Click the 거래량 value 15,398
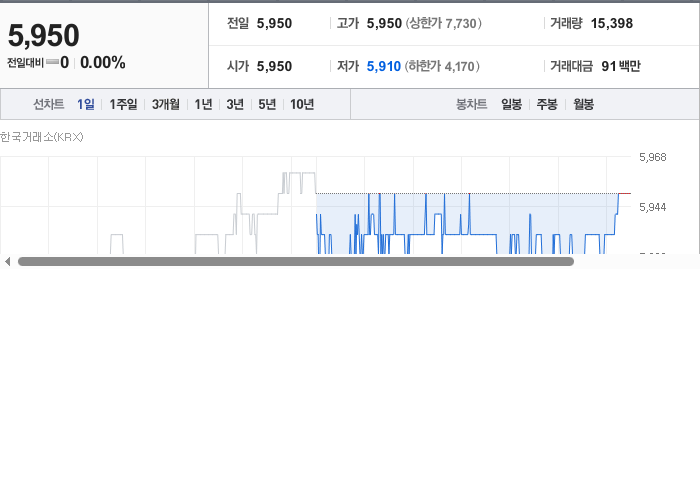 click(612, 23)
